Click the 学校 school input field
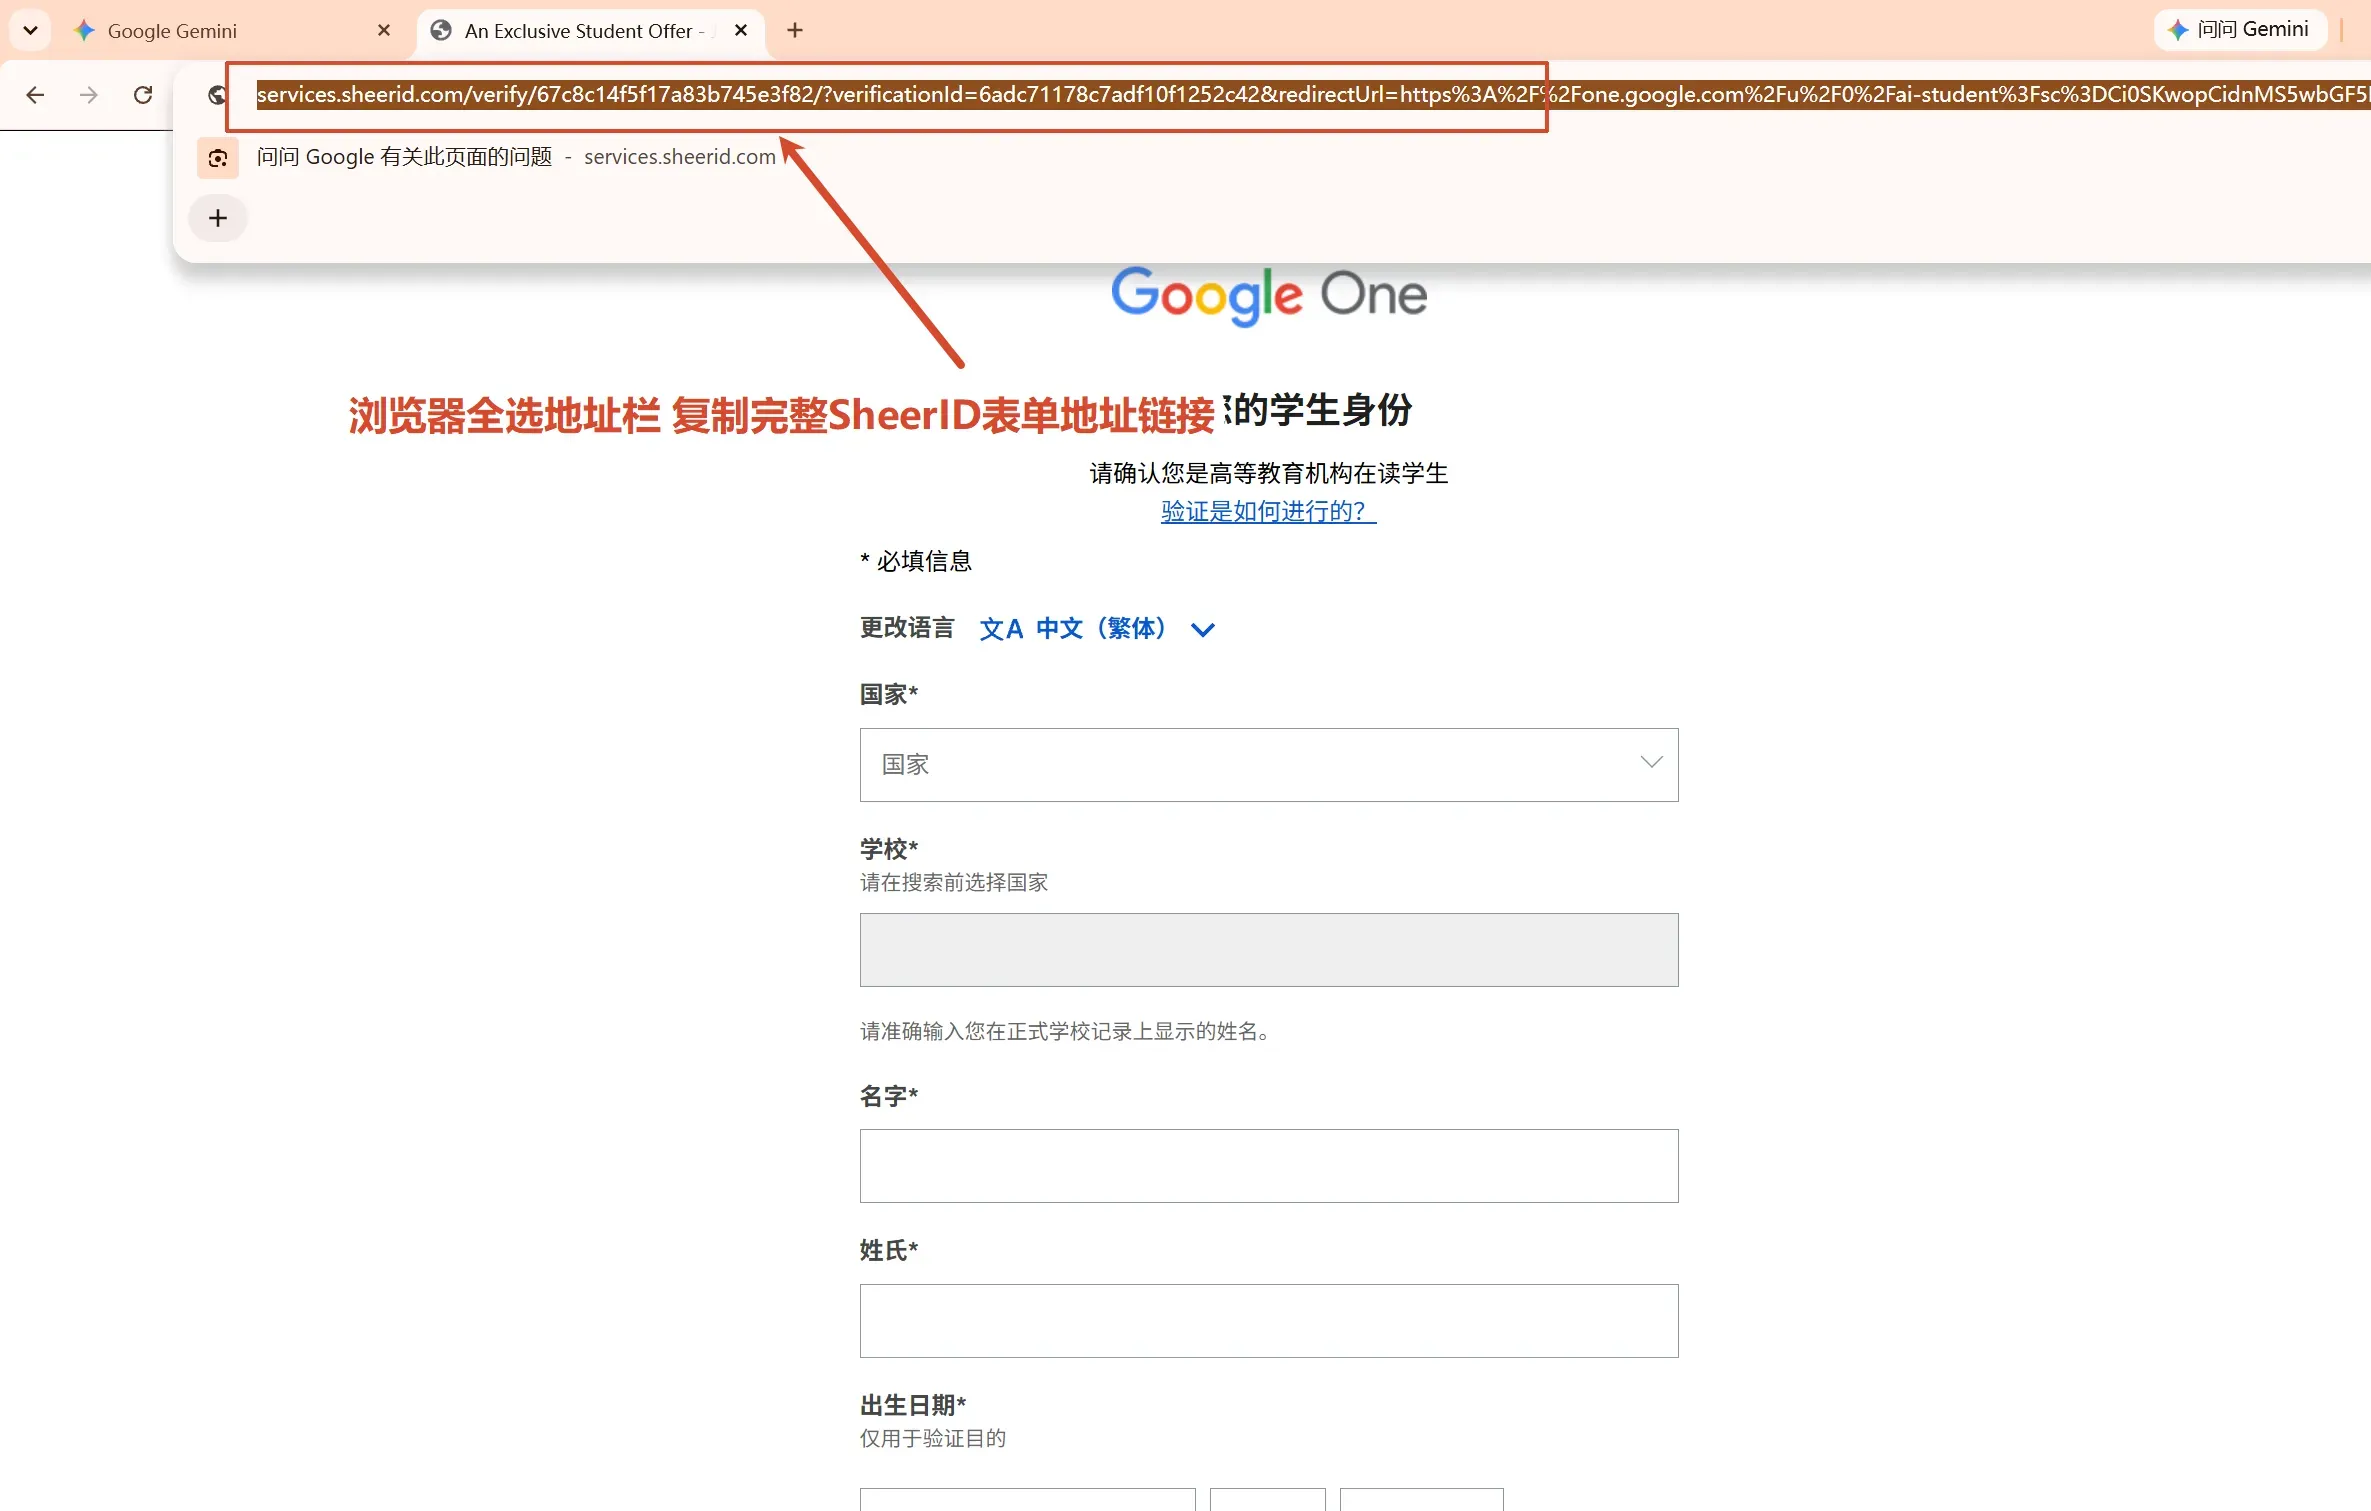Viewport: 2371px width, 1511px height. click(x=1269, y=949)
